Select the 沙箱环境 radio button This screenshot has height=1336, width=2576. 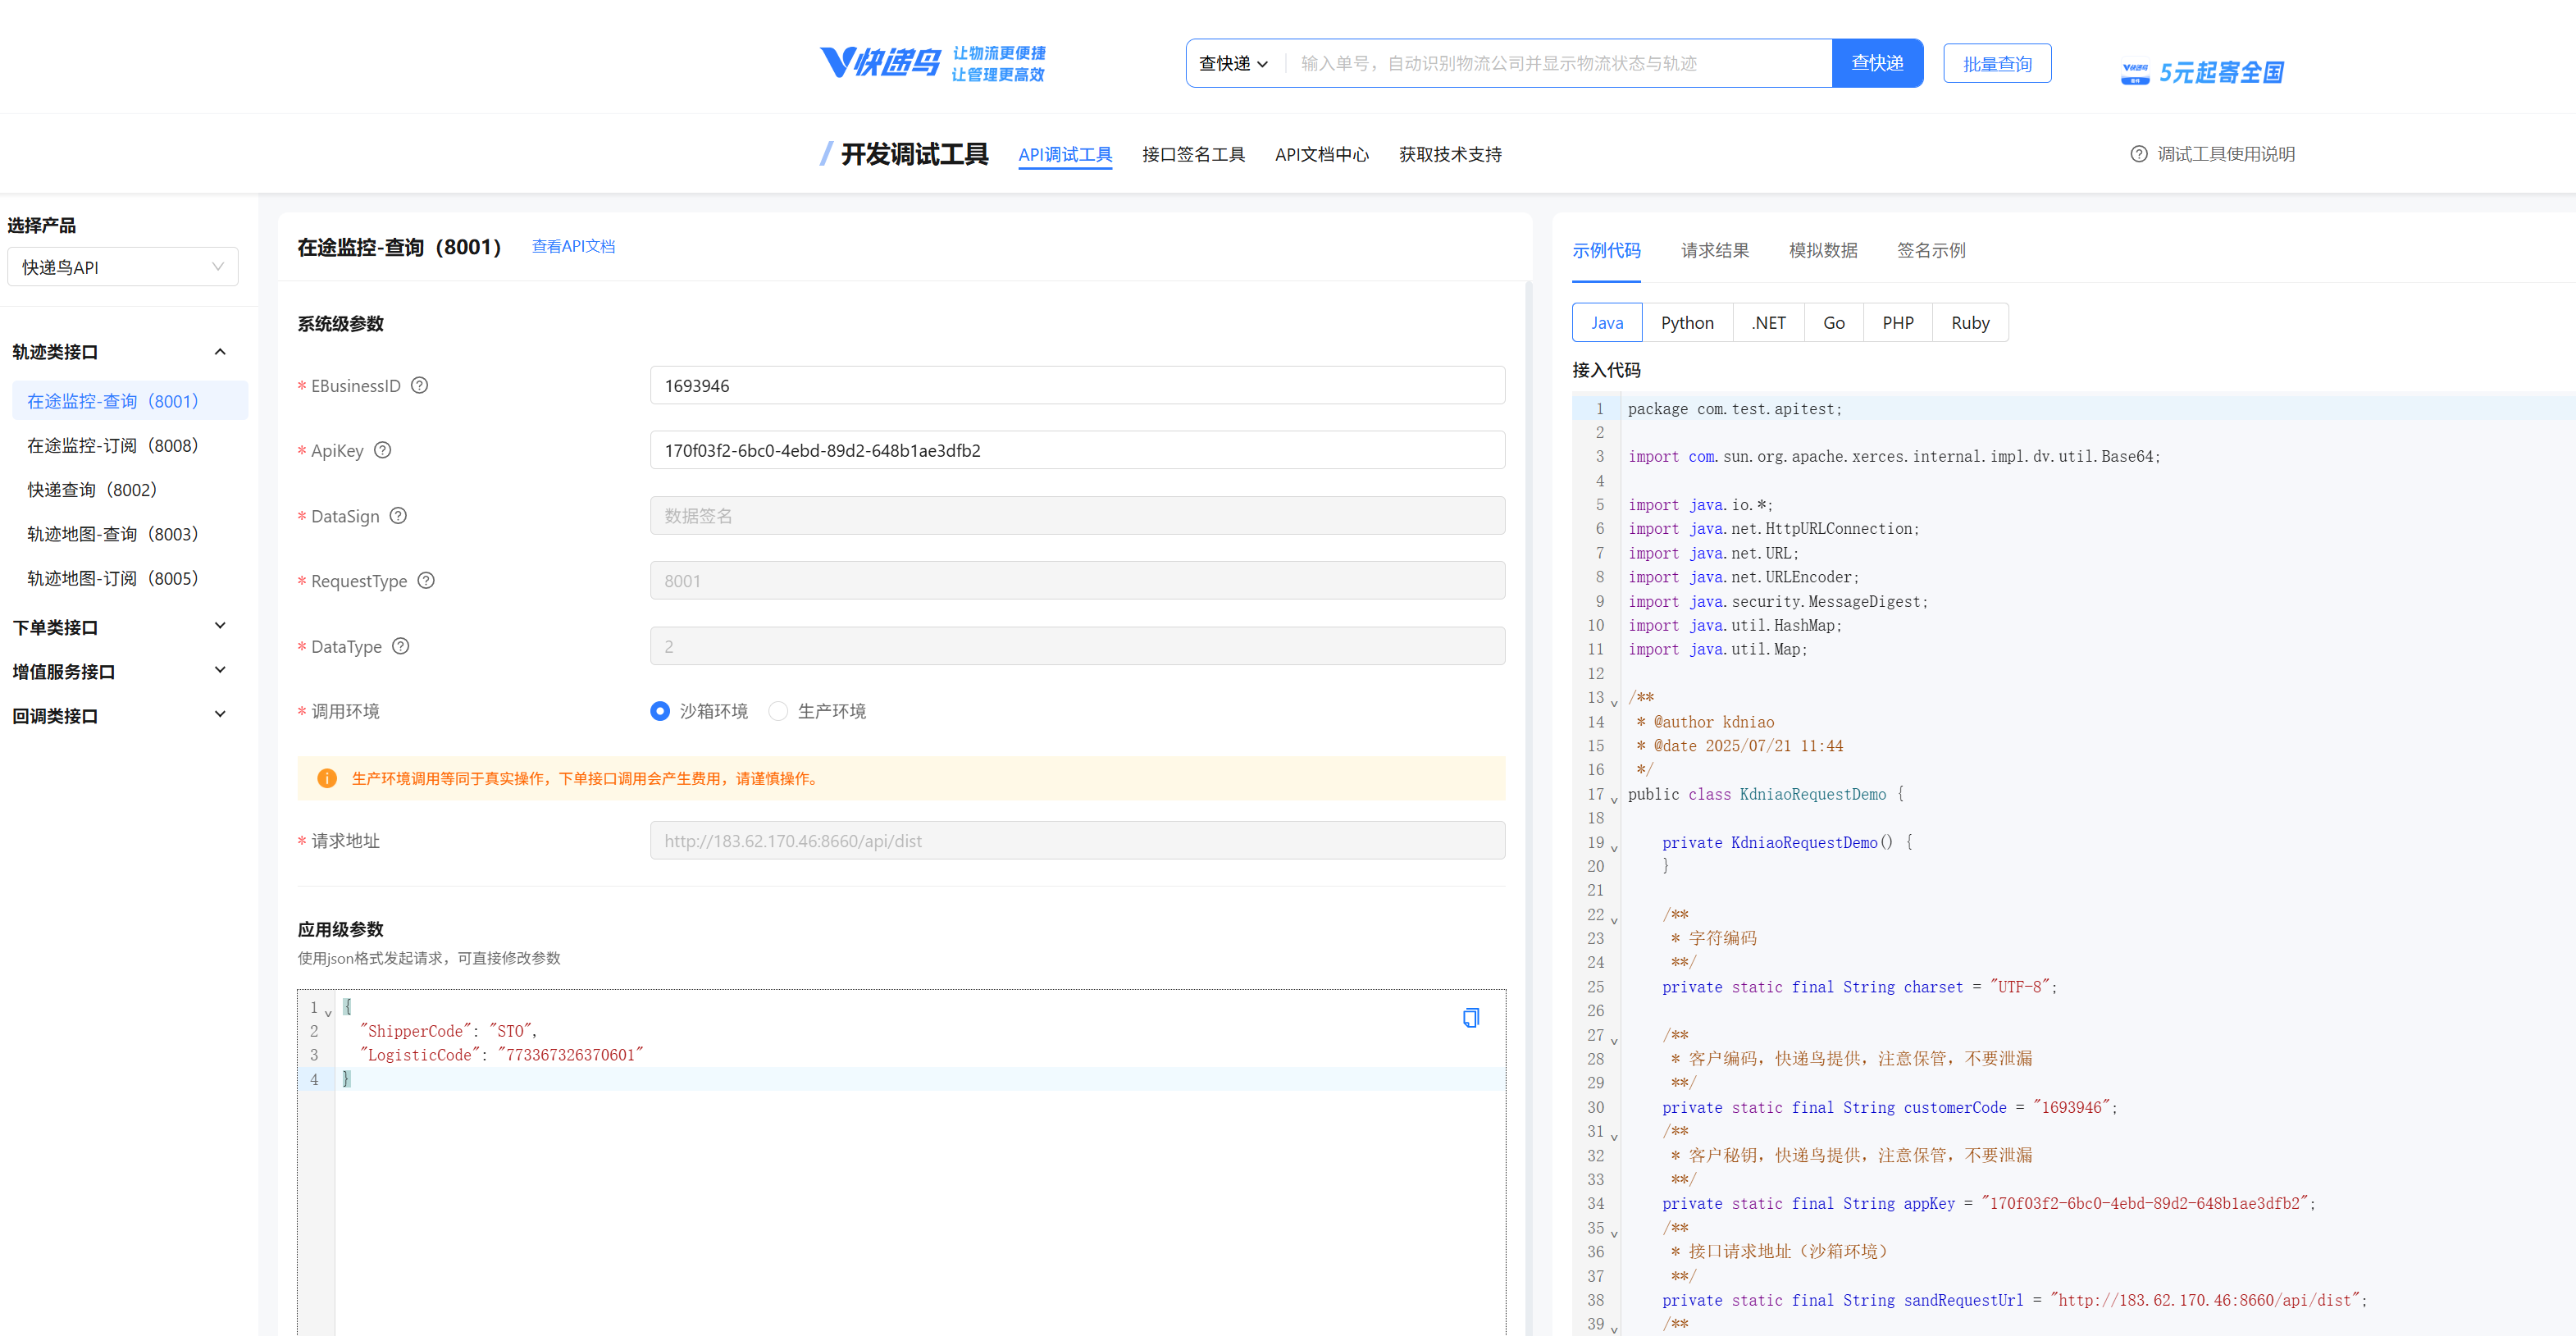click(660, 711)
